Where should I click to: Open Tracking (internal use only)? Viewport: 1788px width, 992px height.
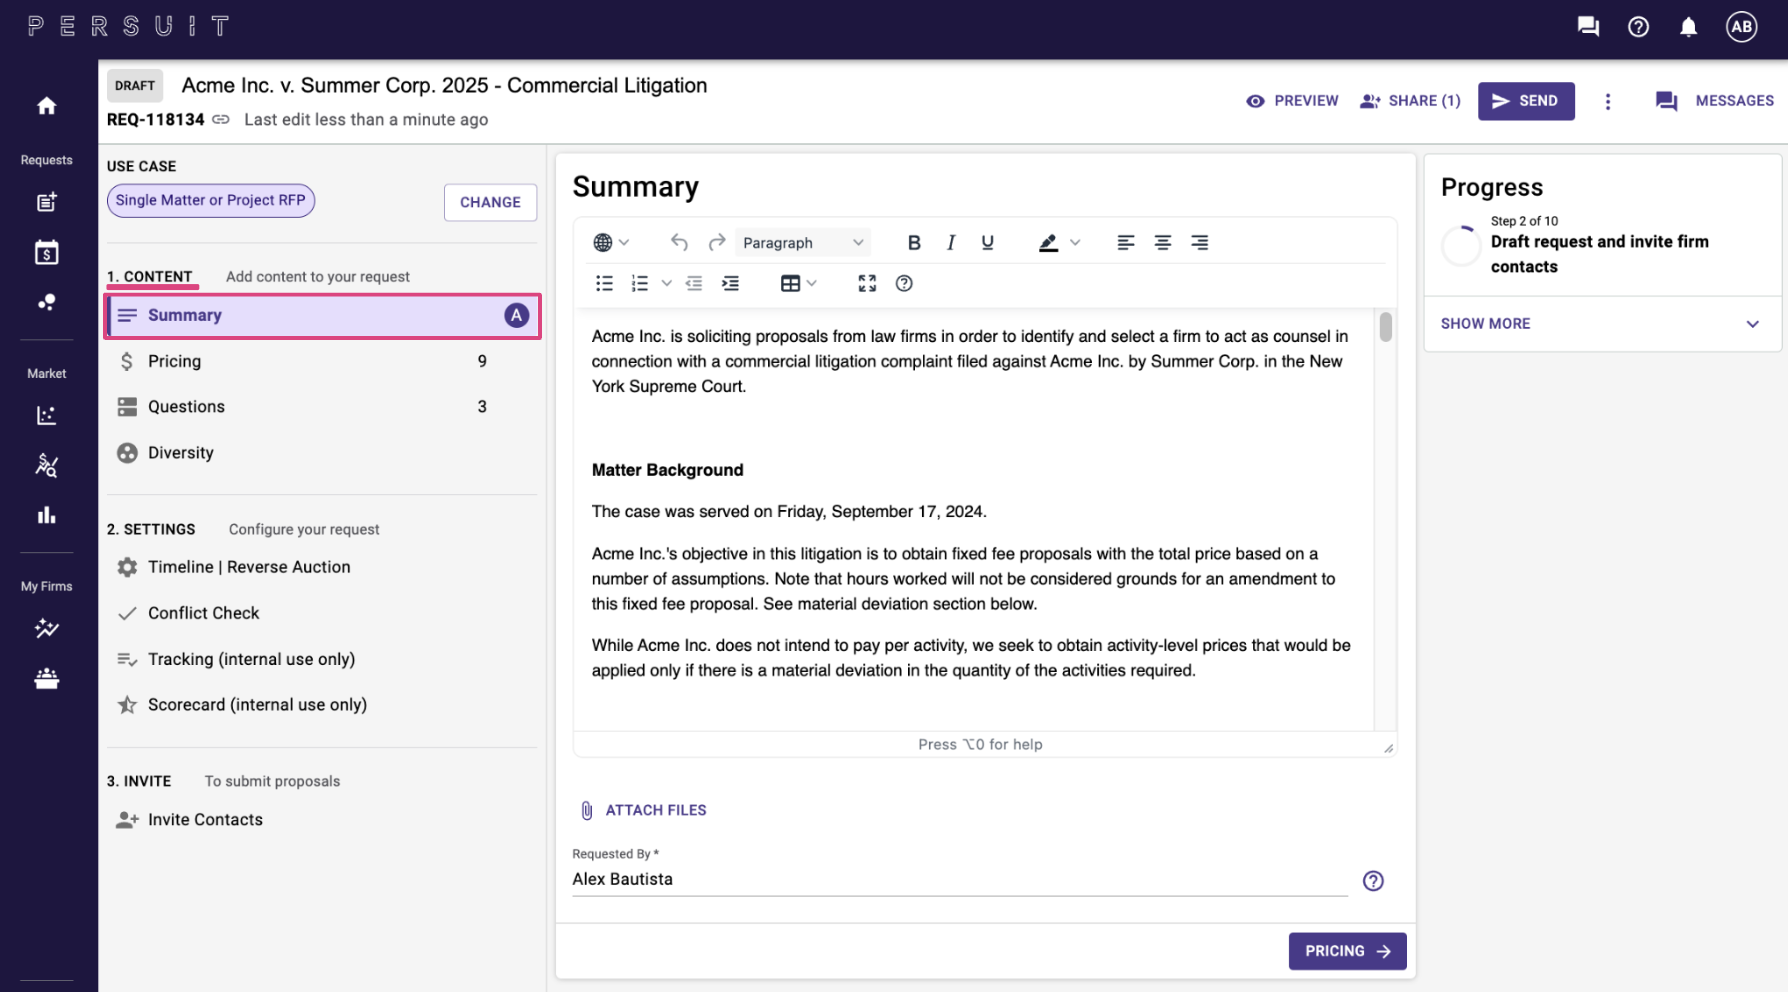pos(322,659)
